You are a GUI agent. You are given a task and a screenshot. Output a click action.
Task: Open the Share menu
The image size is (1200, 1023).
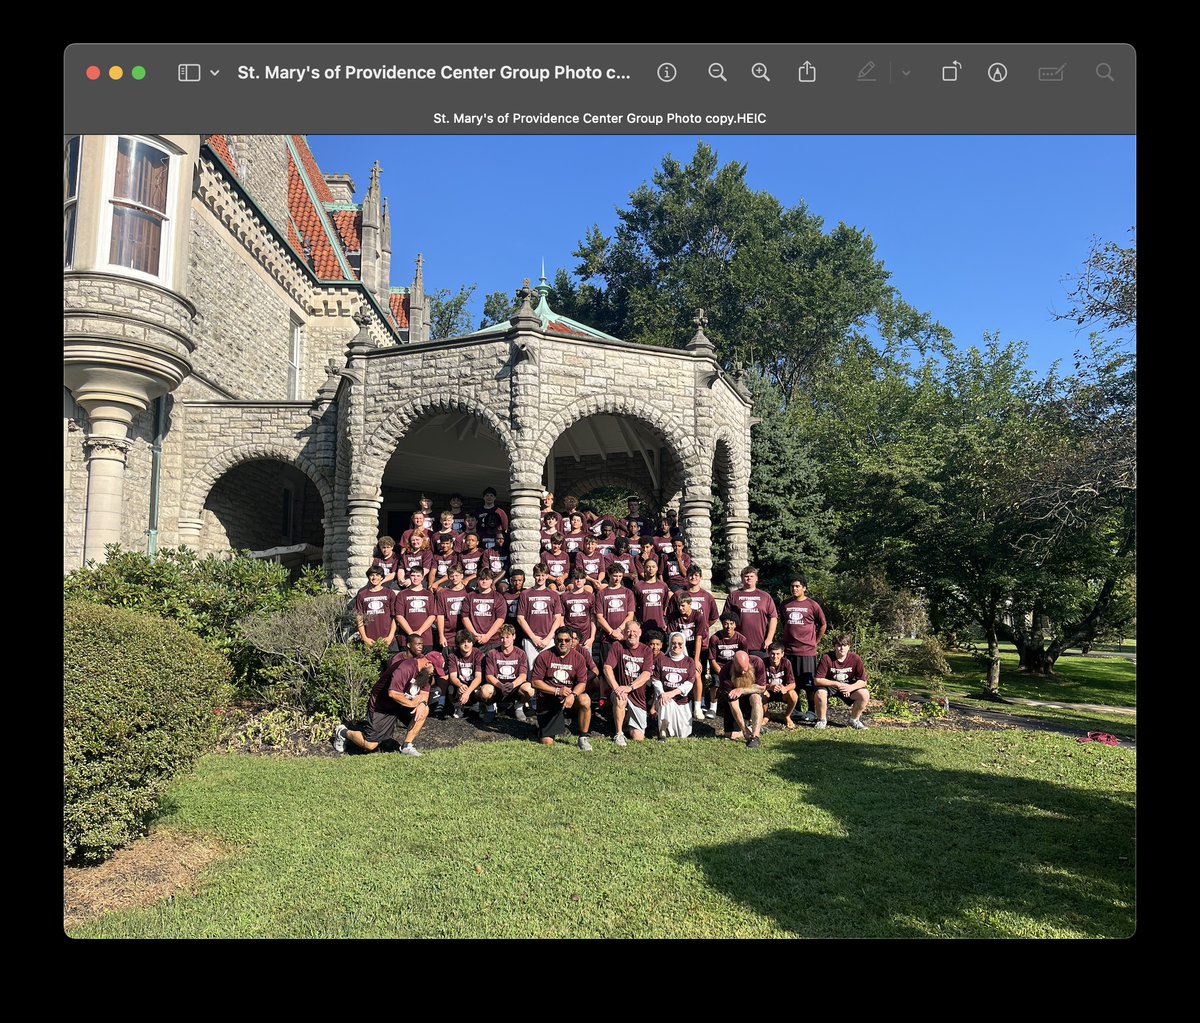point(807,72)
